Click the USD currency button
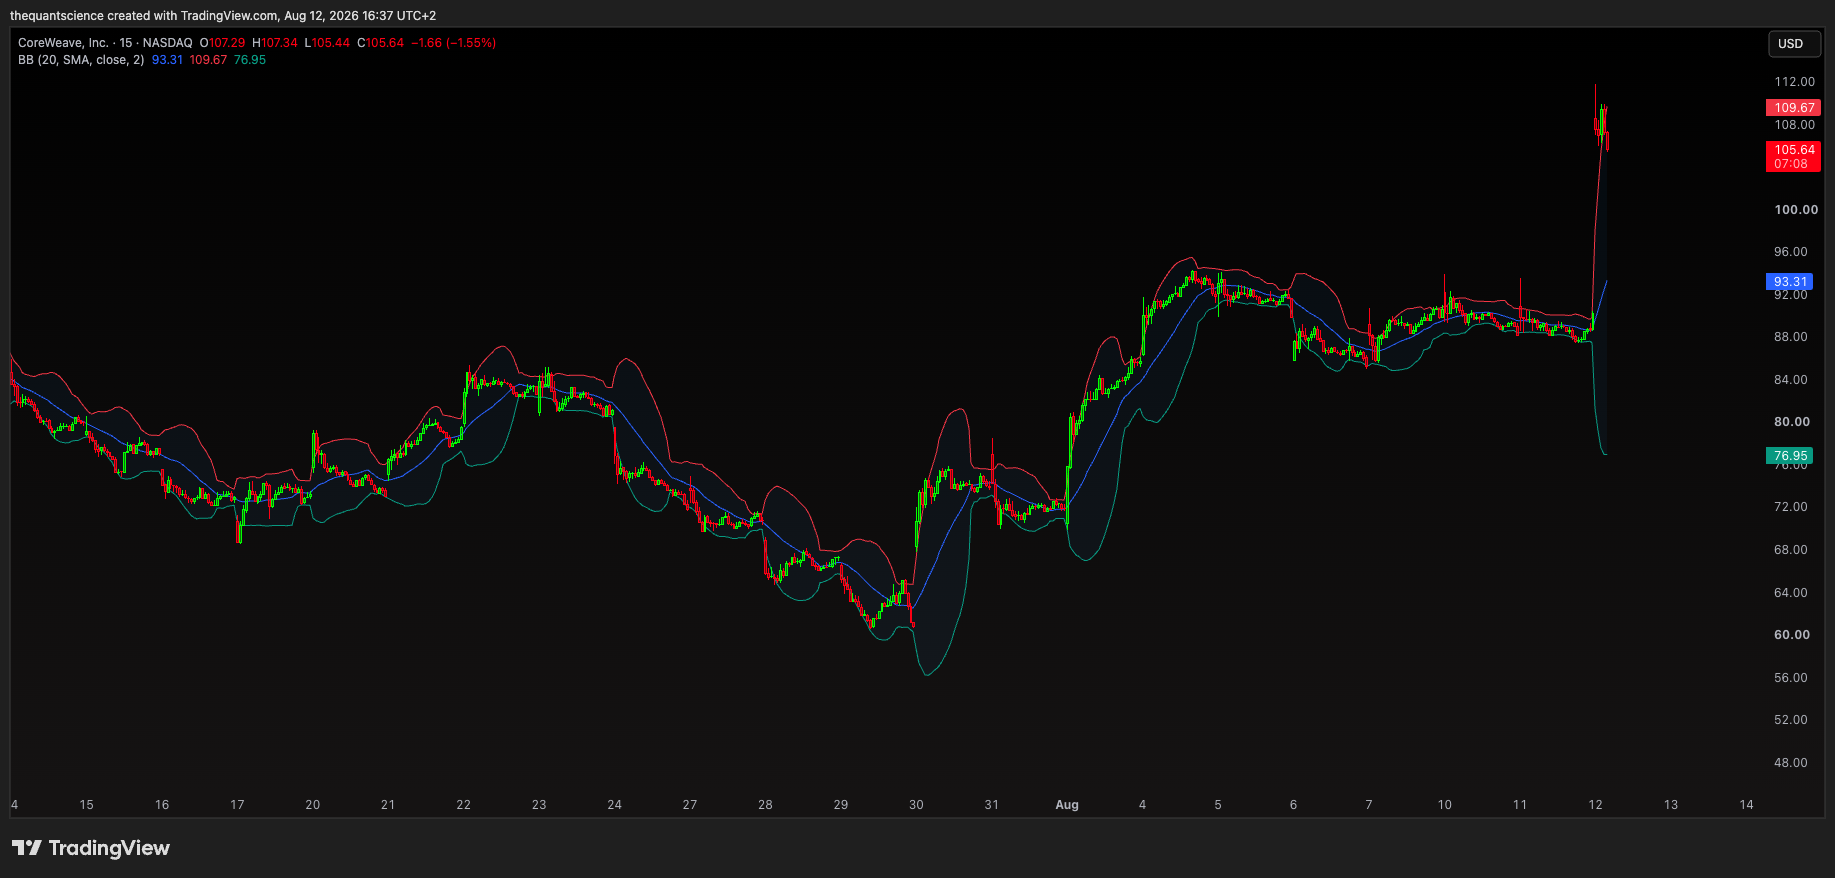Image resolution: width=1835 pixels, height=878 pixels. coord(1794,44)
